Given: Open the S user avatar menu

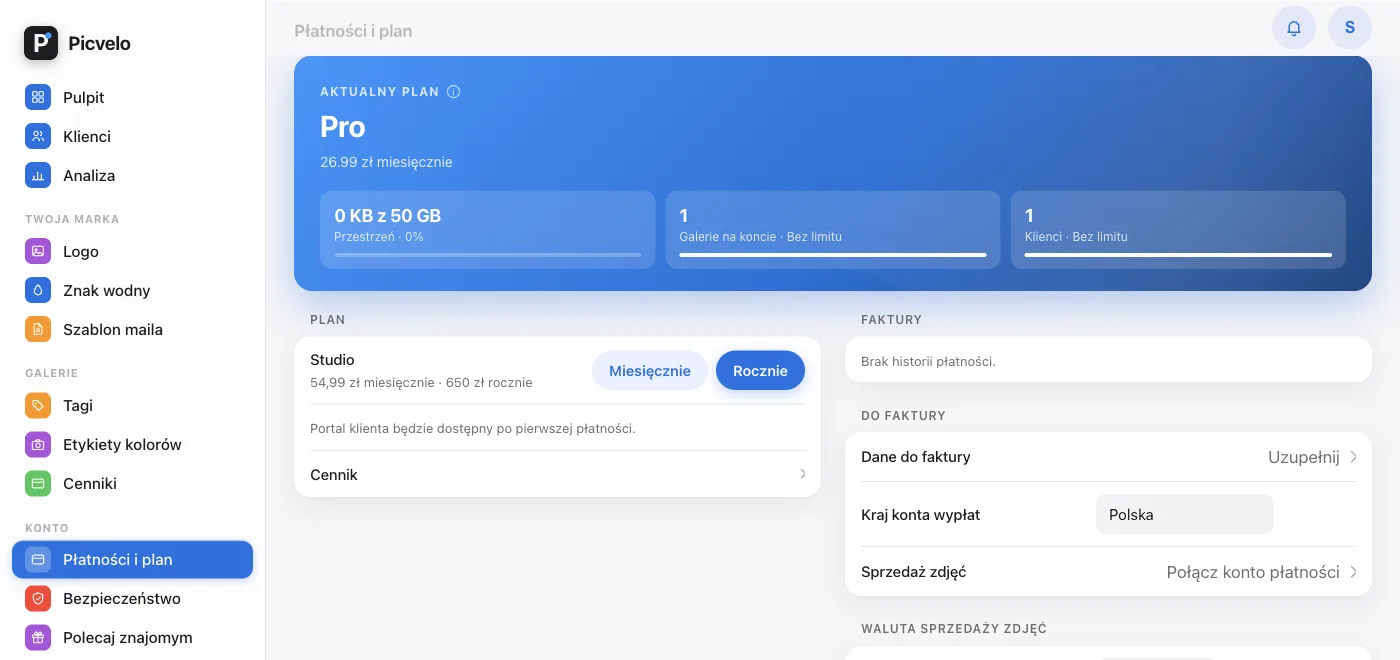Looking at the screenshot, I should (x=1350, y=28).
